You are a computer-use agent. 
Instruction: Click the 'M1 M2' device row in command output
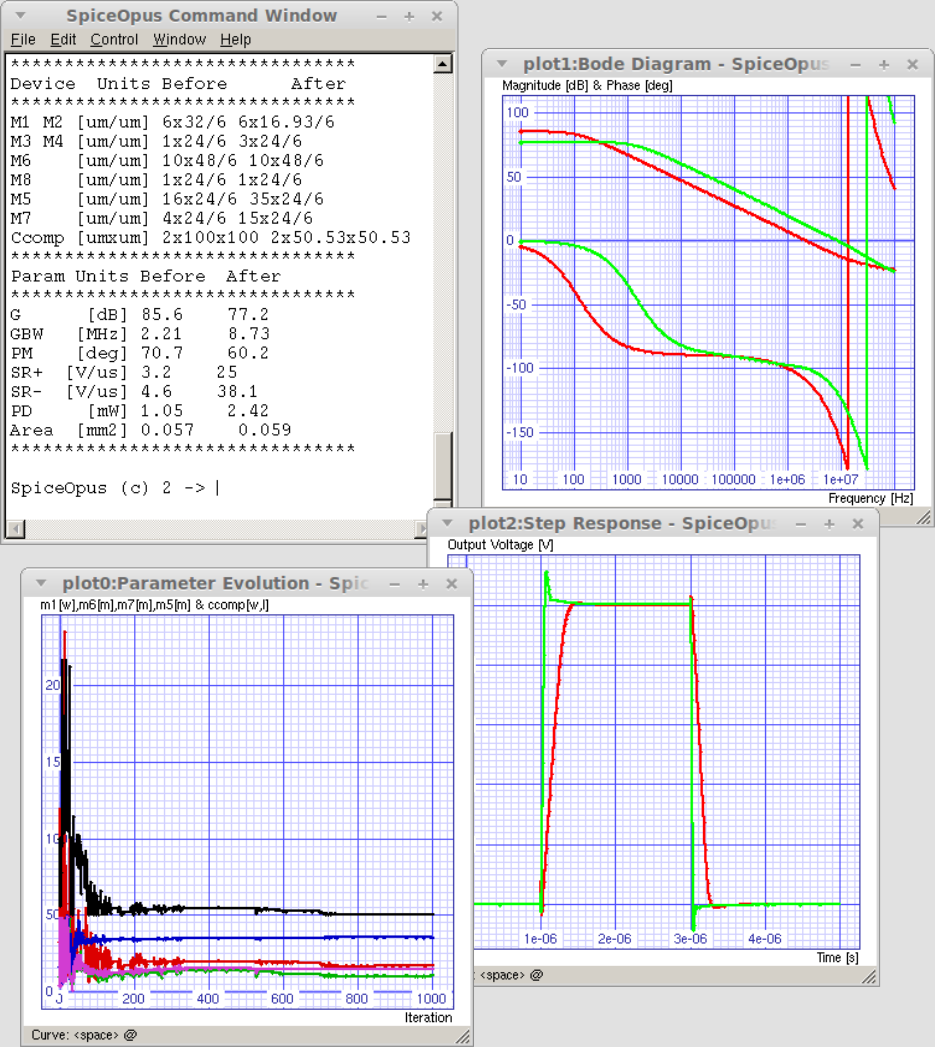click(x=172, y=122)
